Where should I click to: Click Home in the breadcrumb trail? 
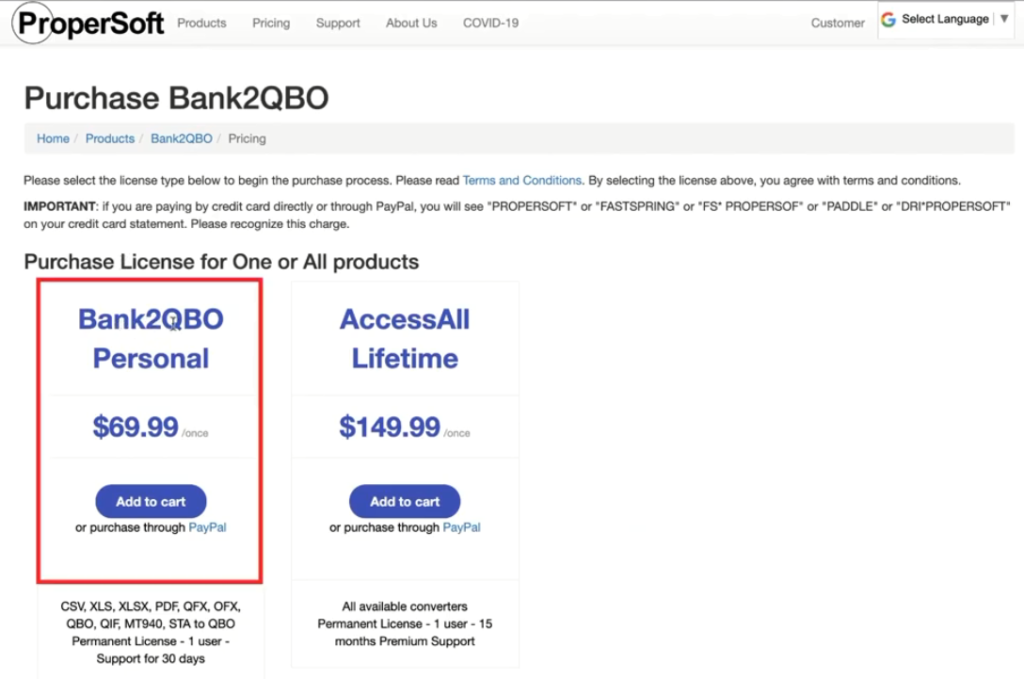52,138
